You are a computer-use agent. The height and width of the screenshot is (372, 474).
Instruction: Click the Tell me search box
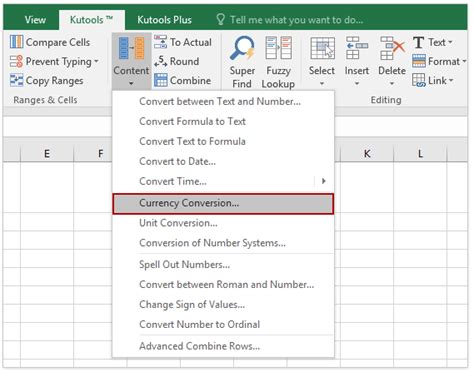289,20
